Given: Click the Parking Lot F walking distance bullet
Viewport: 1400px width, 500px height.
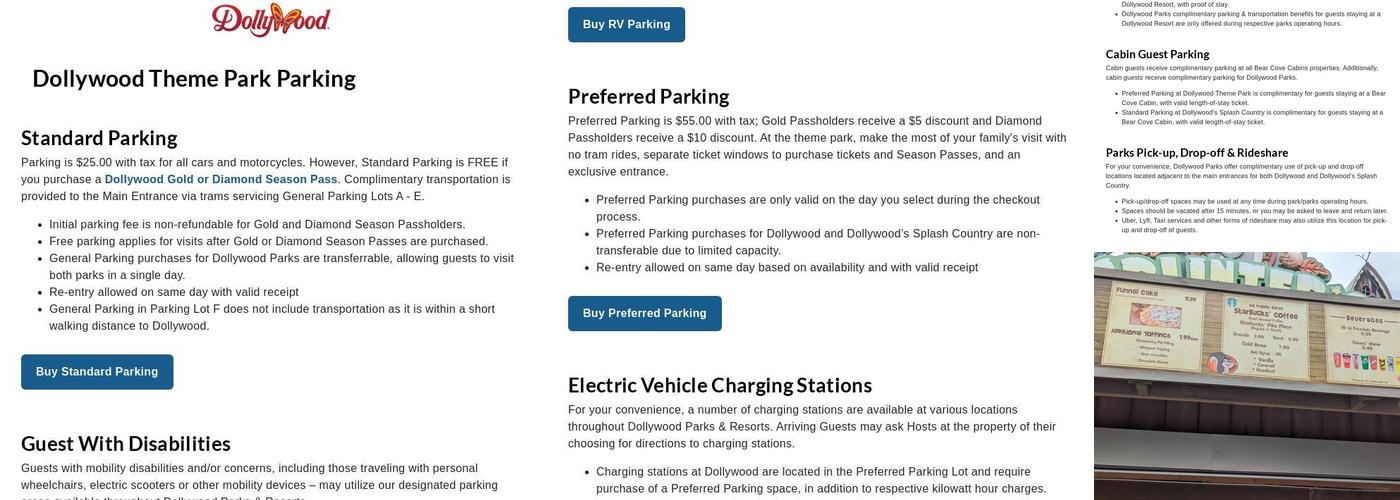Looking at the screenshot, I should (x=272, y=318).
